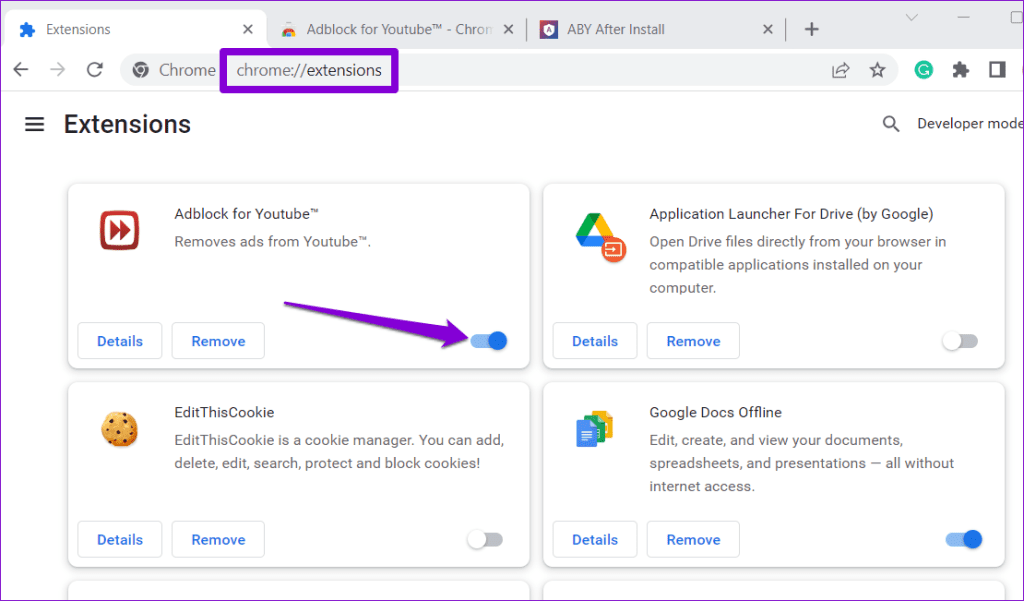
Task: Click the chrome://extensions address bar
Action: click(x=309, y=70)
